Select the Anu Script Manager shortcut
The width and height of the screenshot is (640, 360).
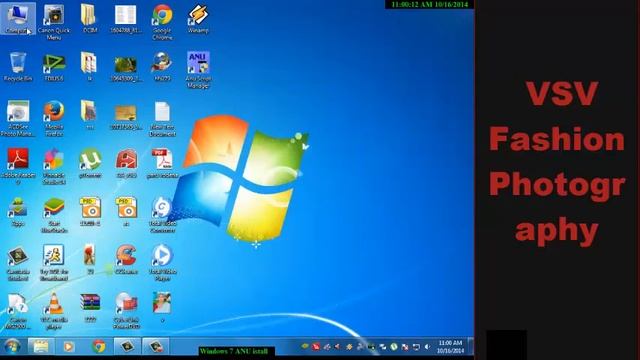click(198, 69)
